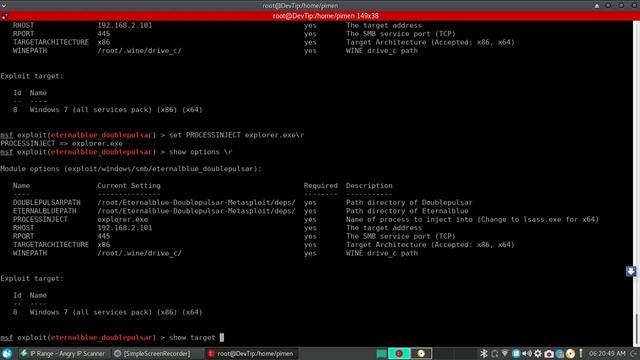640x360 pixels.
Task: Click the Bluetooth tray icon
Action: 484,353
